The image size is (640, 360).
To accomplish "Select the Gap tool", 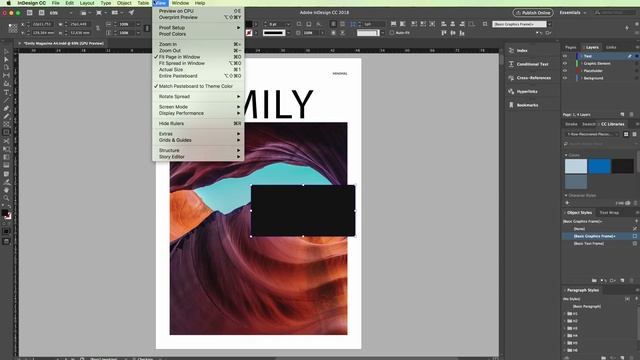I will pos(6,76).
